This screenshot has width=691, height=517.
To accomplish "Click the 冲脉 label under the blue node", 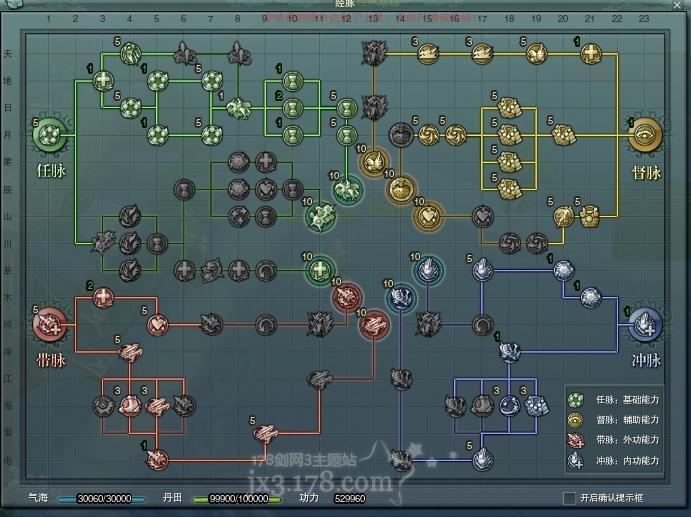I will [646, 361].
